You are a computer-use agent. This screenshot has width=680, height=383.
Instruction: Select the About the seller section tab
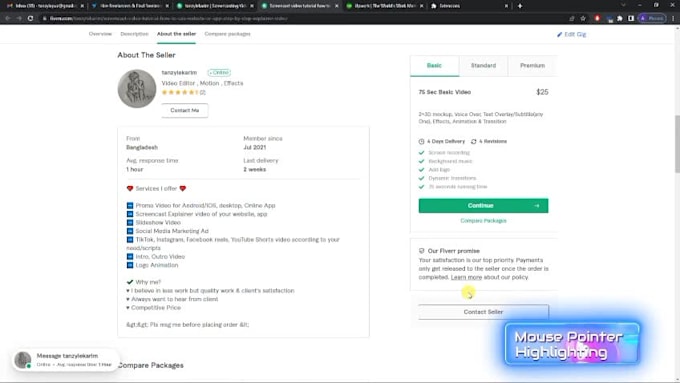click(177, 34)
